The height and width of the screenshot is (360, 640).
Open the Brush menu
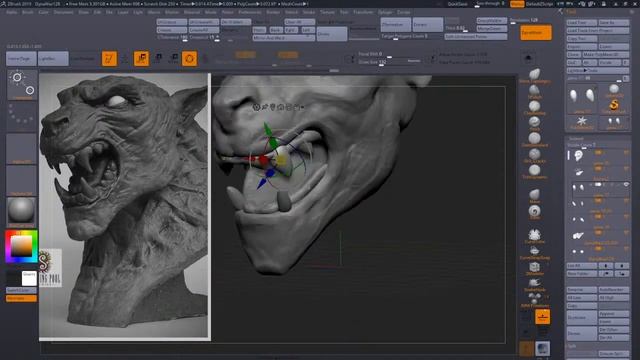tap(28, 12)
